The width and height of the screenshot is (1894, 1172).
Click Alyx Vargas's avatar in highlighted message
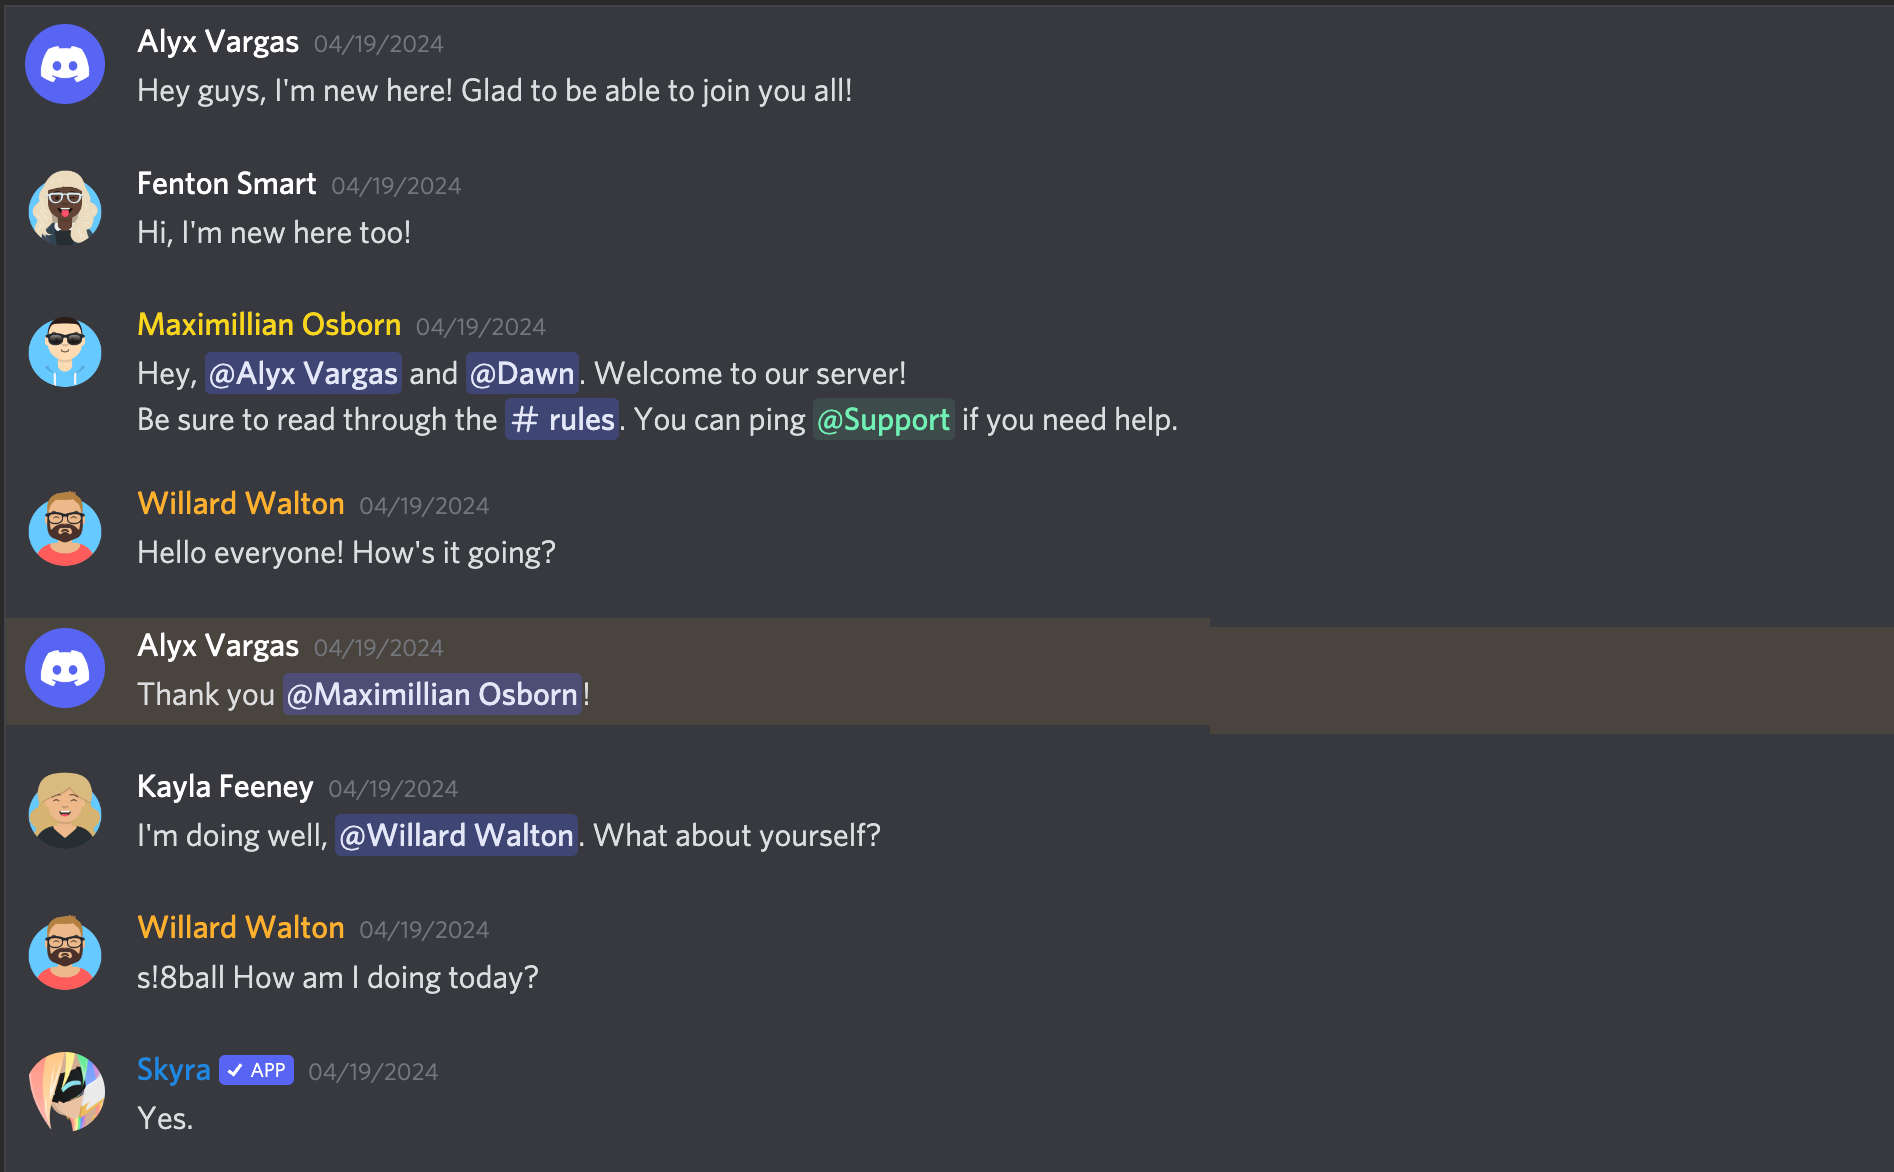point(65,668)
